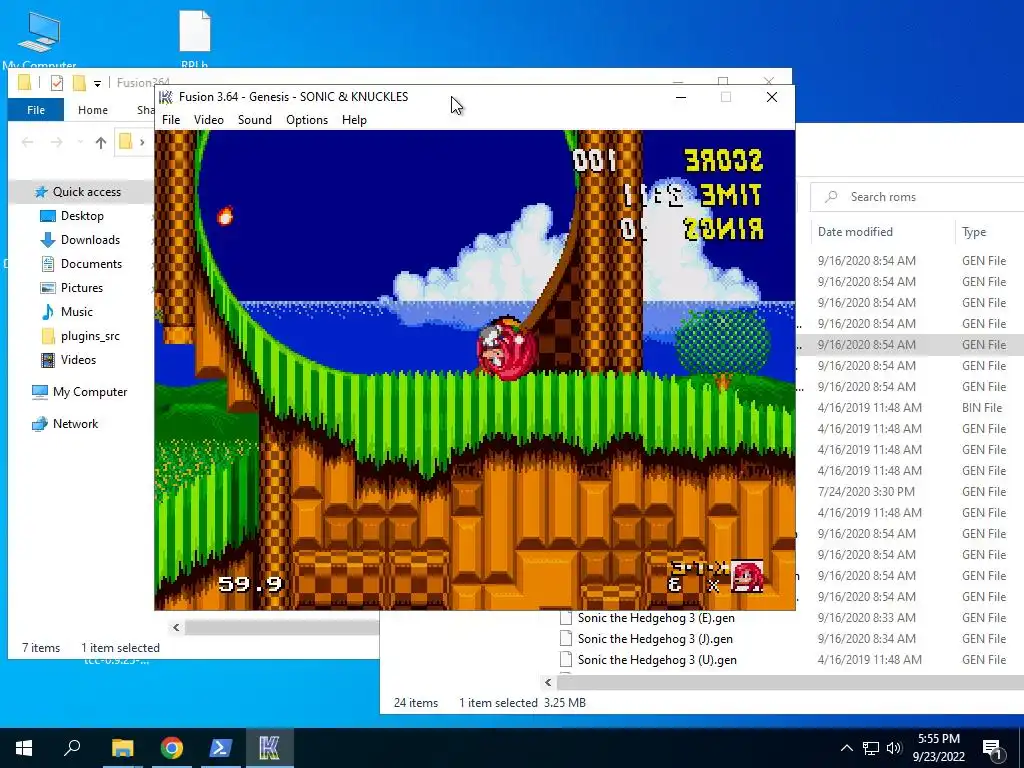This screenshot has width=1024, height=768.
Task: Open File Explorer from the taskbar
Action: coord(122,748)
